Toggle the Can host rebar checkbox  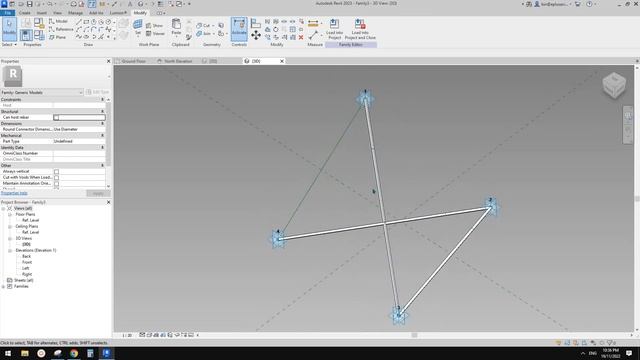56,118
